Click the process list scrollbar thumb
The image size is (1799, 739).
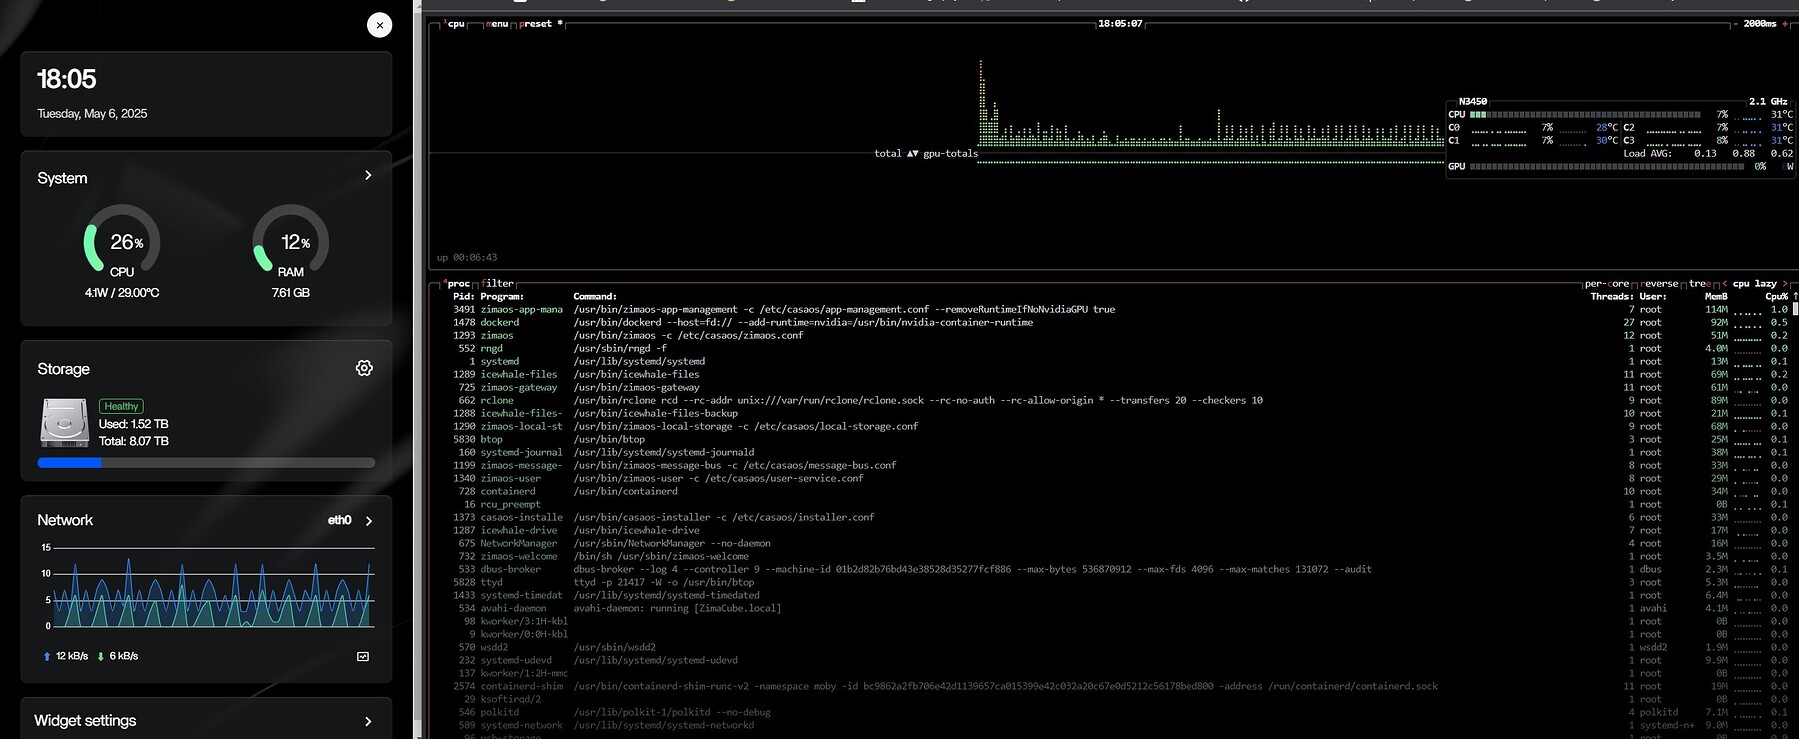coord(1795,309)
